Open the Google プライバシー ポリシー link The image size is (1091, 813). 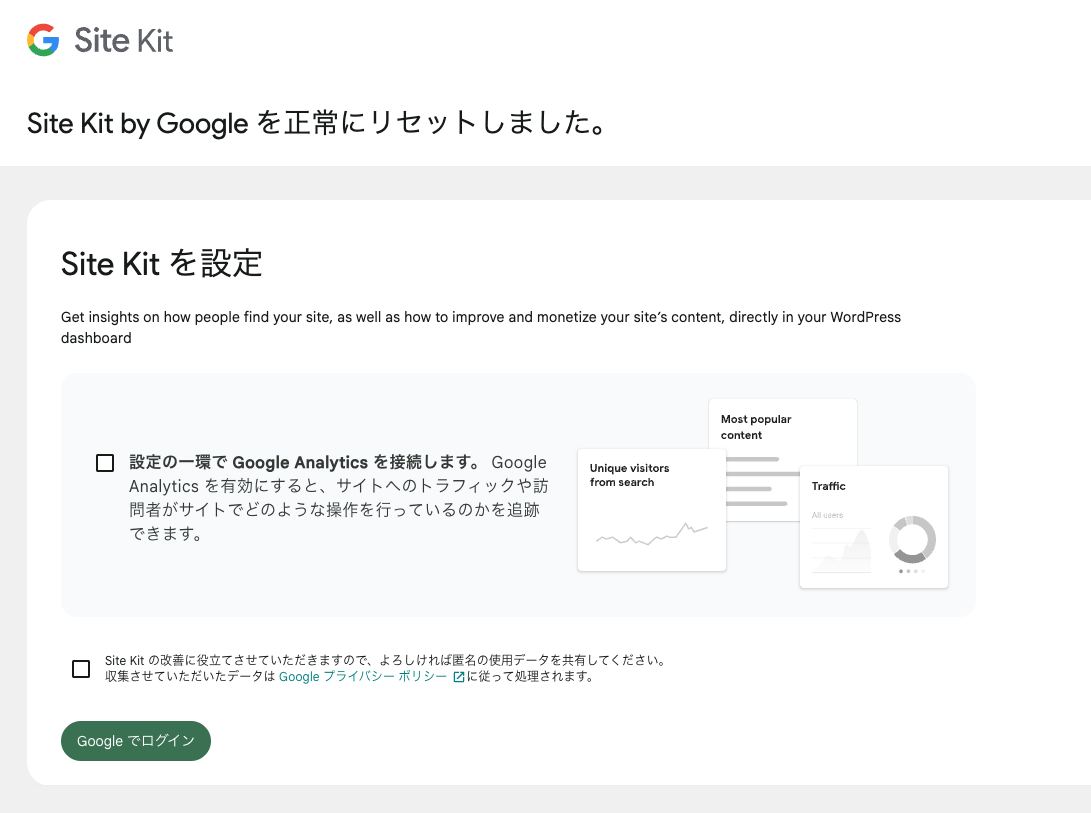(363, 677)
